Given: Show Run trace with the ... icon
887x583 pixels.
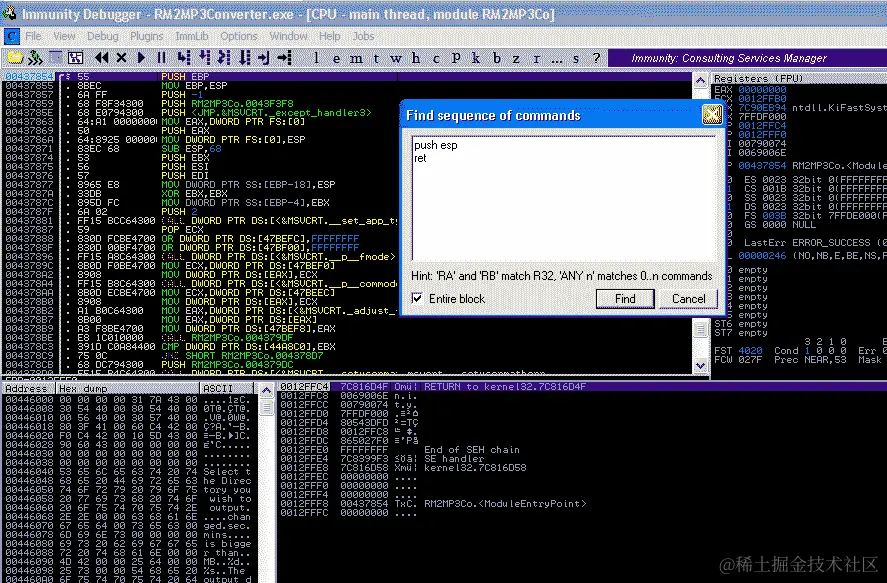Looking at the screenshot, I should point(557,59).
